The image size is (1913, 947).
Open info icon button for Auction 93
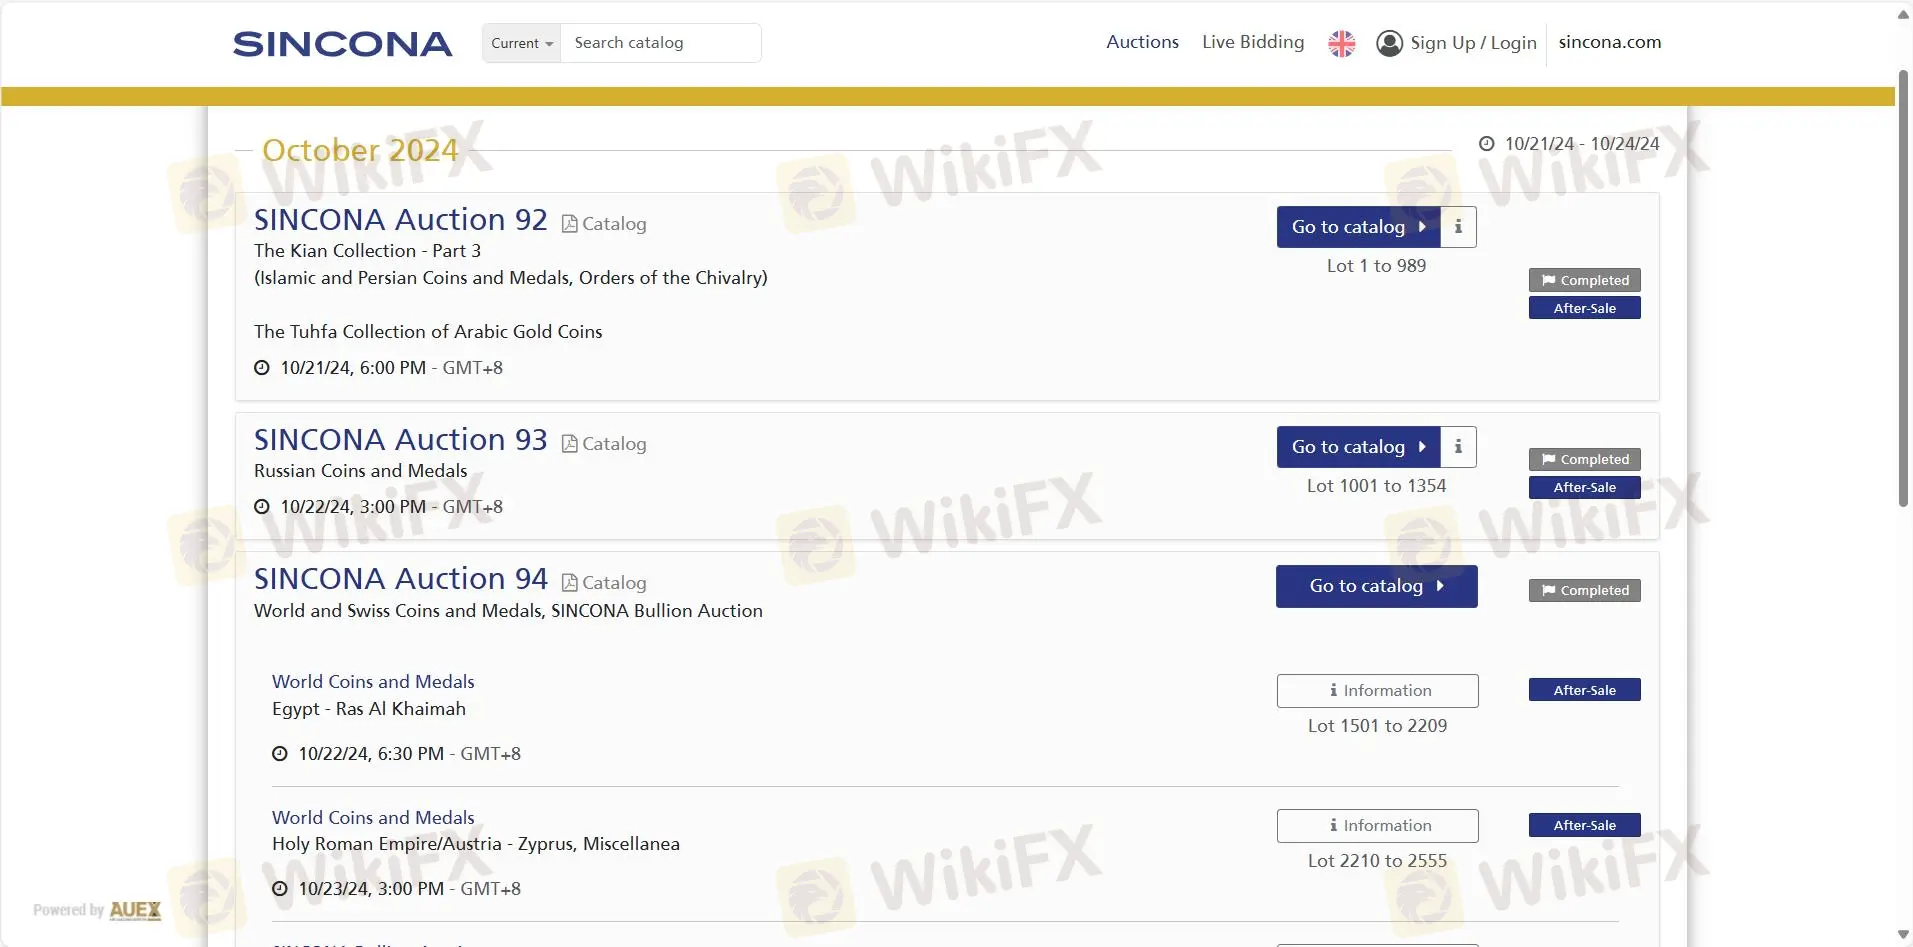click(x=1458, y=447)
